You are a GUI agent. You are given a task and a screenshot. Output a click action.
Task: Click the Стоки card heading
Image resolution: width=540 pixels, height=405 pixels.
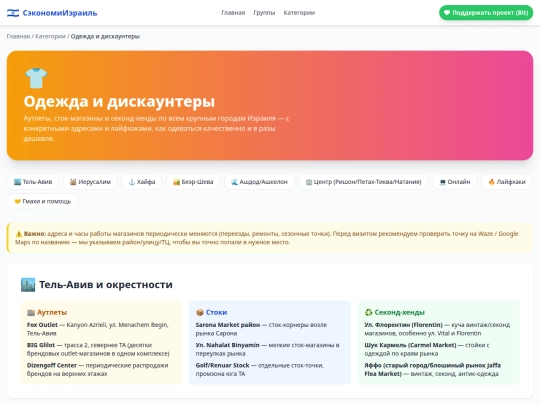click(x=216, y=312)
